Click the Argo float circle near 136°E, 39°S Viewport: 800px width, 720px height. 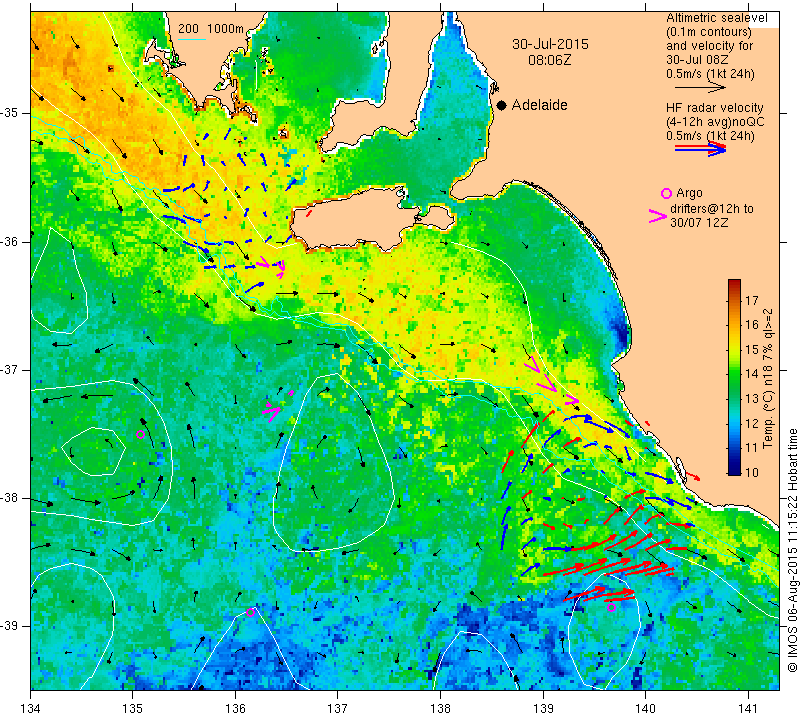(x=250, y=612)
